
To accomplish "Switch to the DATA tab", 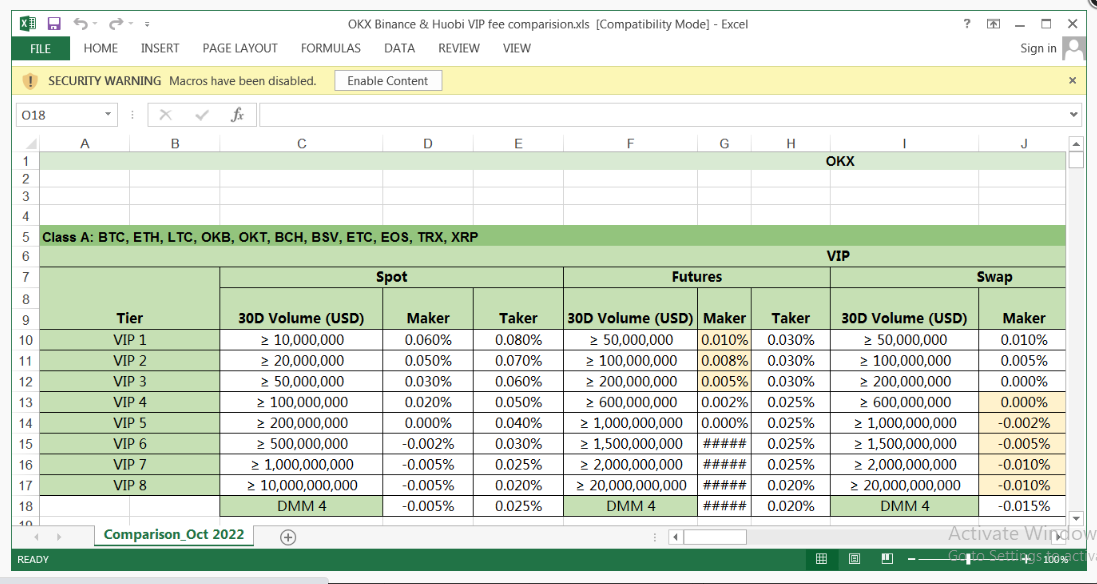I will pyautogui.click(x=399, y=48).
